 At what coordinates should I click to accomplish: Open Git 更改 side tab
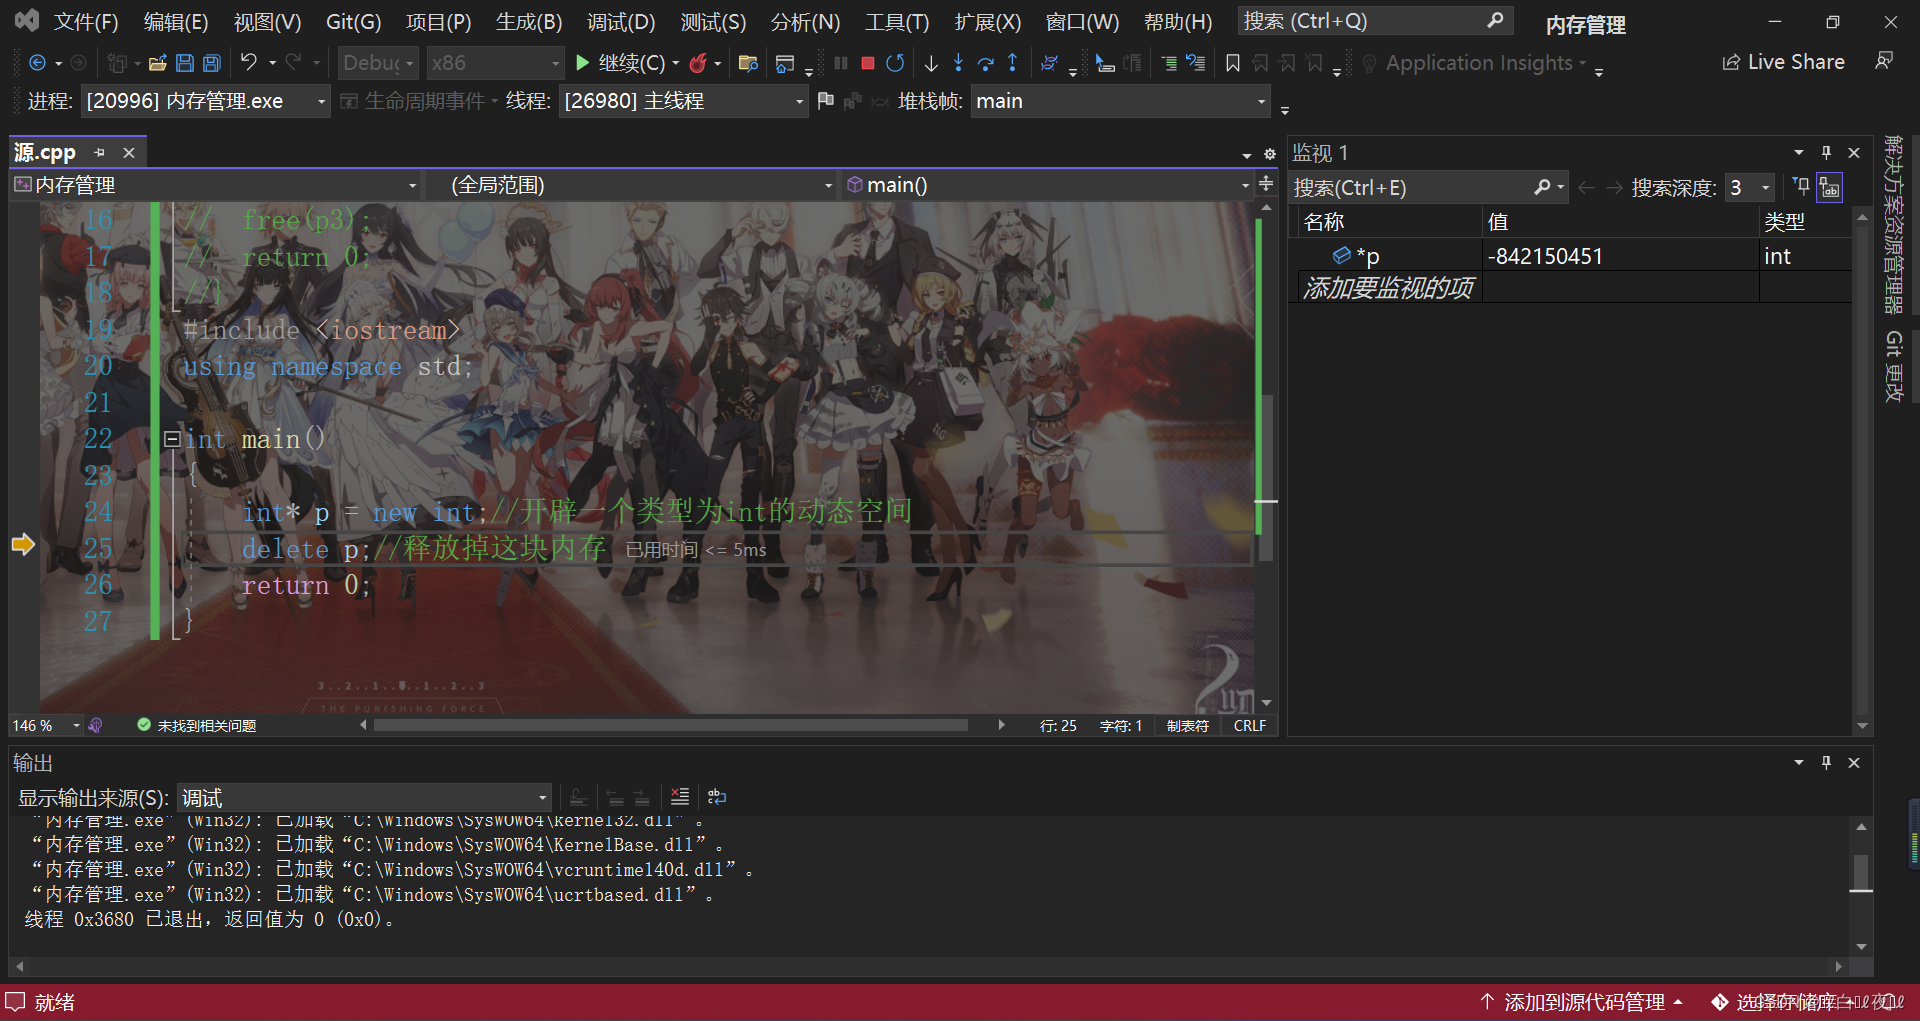tap(1893, 366)
